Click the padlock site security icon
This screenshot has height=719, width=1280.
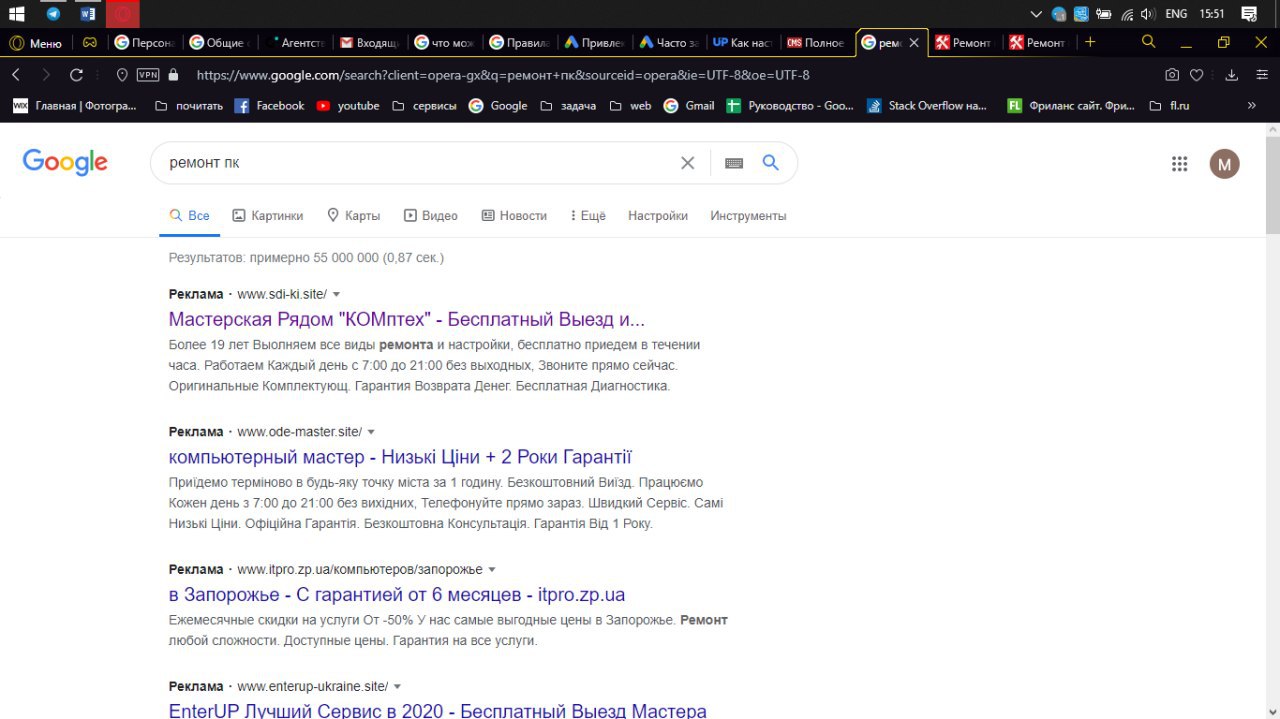(x=173, y=75)
